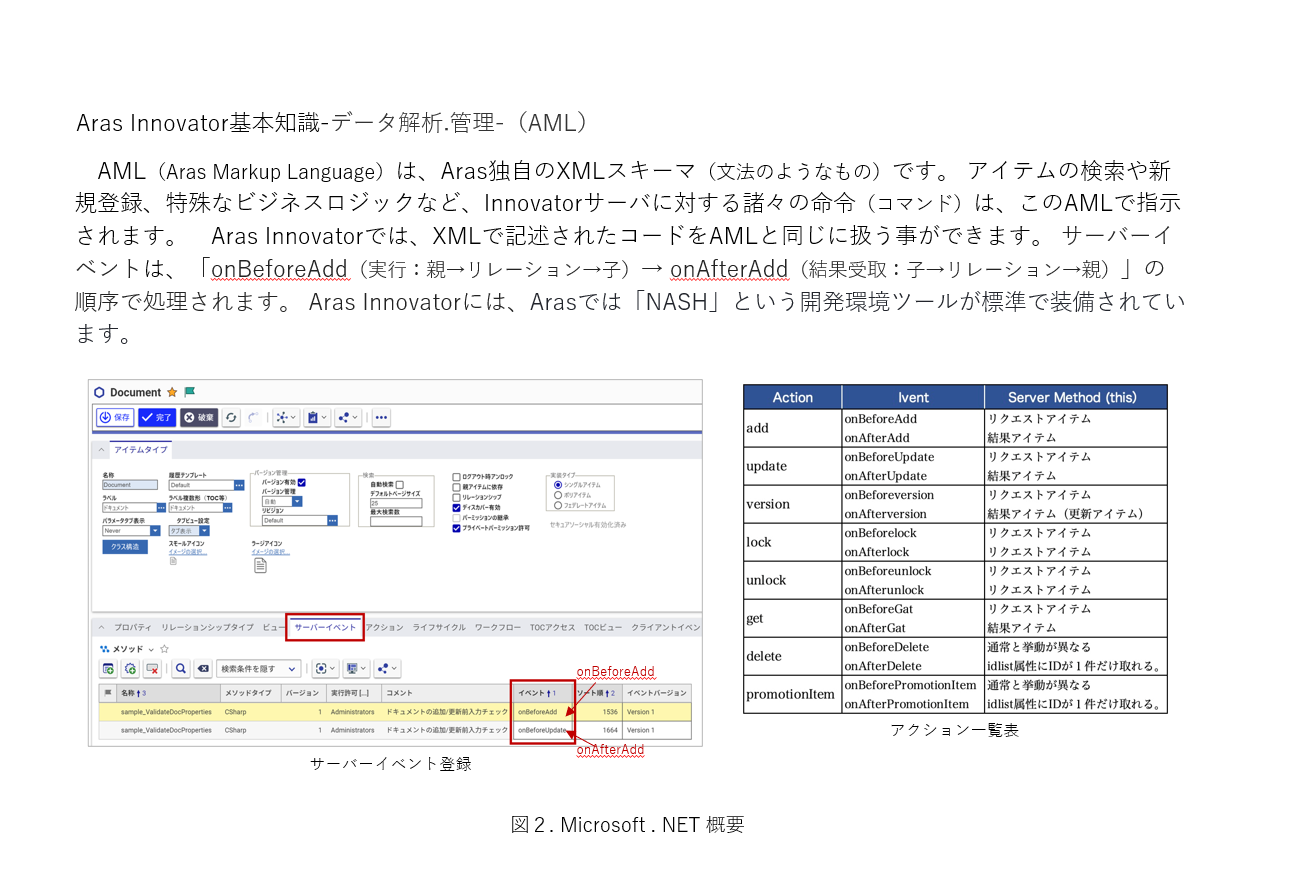Open the clipboard dropdown in top toolbar

click(317, 417)
